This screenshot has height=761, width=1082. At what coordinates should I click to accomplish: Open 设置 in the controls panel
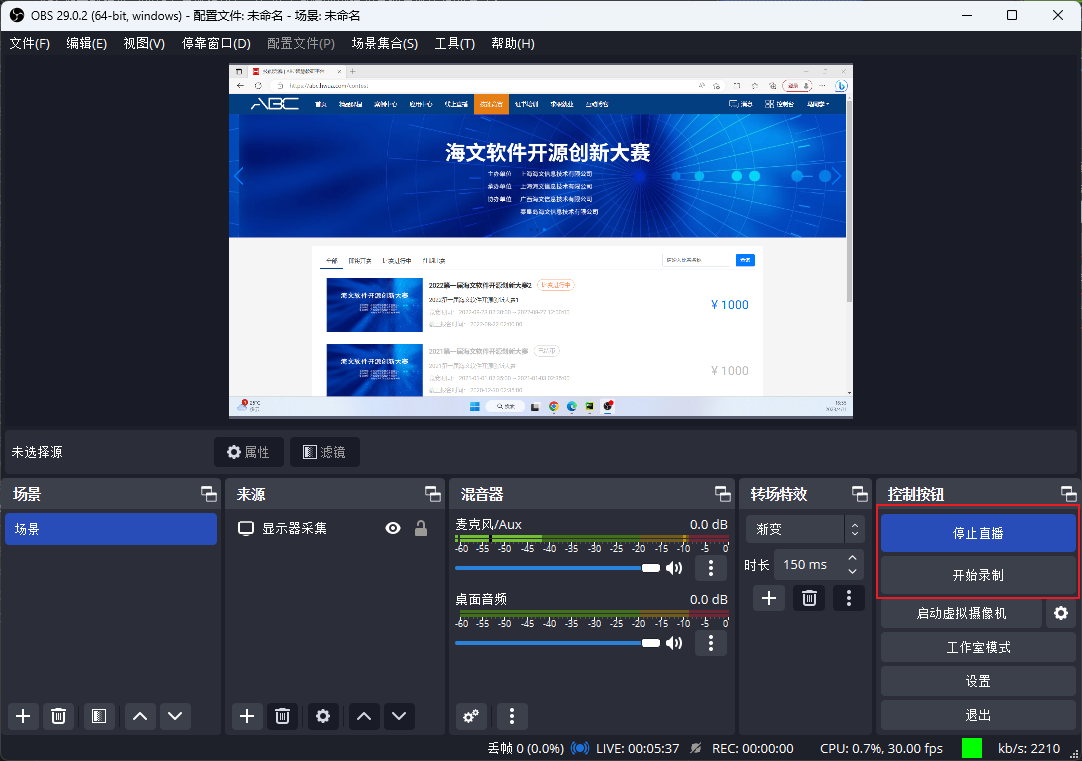tap(978, 681)
